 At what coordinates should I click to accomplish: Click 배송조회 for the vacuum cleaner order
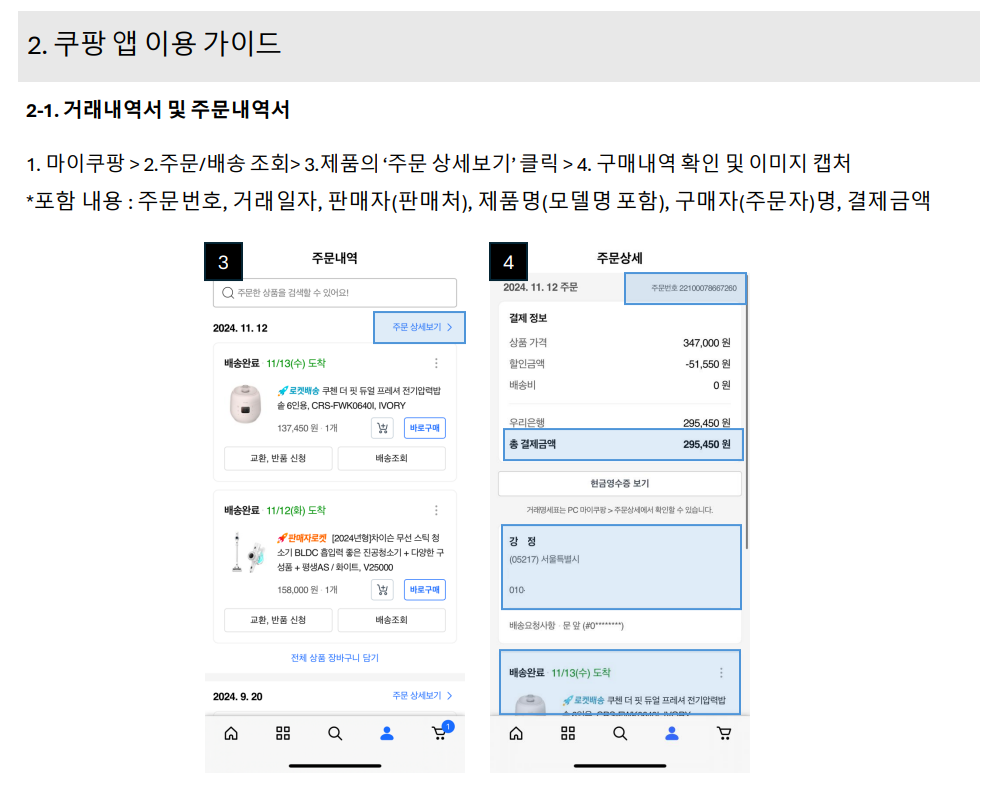(x=391, y=620)
